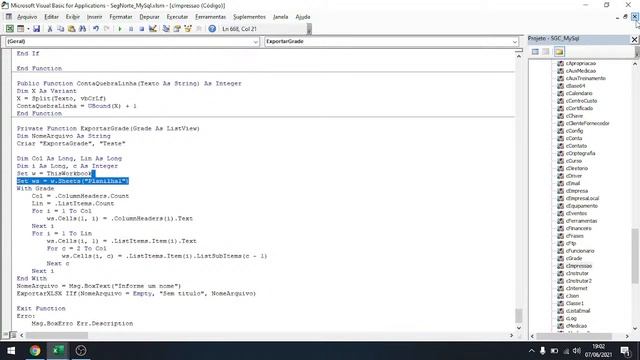Select cFerramentas class module in tree
The height and width of the screenshot is (360, 640).
pos(581,221)
